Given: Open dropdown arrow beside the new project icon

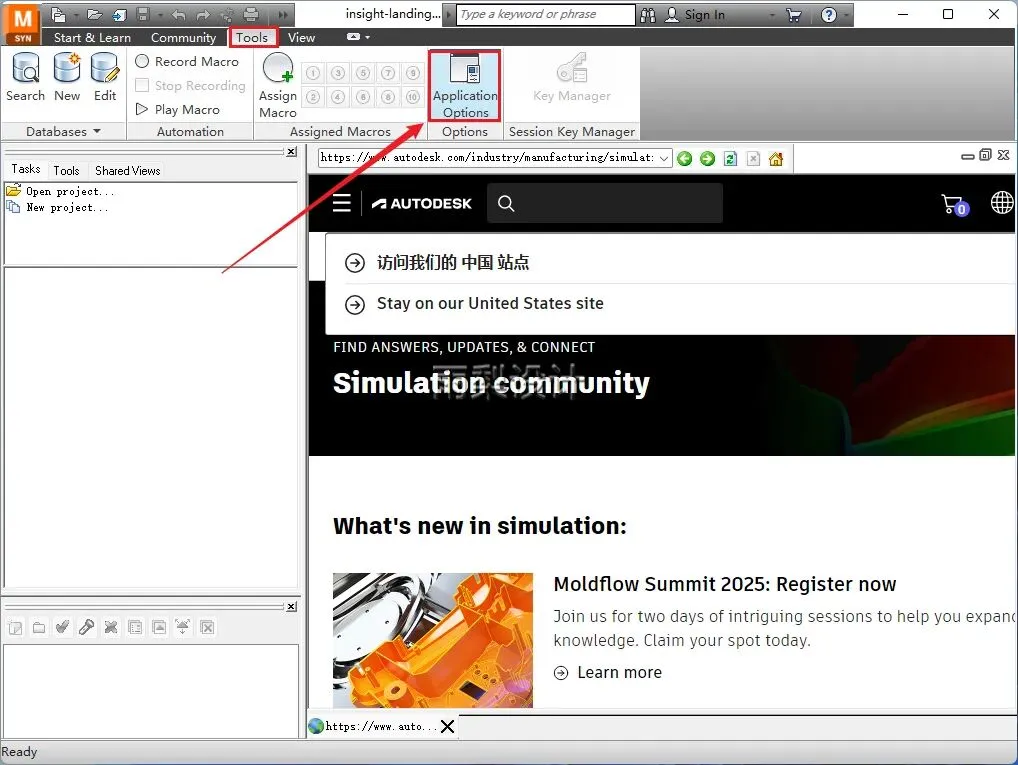Looking at the screenshot, I should pos(75,14).
